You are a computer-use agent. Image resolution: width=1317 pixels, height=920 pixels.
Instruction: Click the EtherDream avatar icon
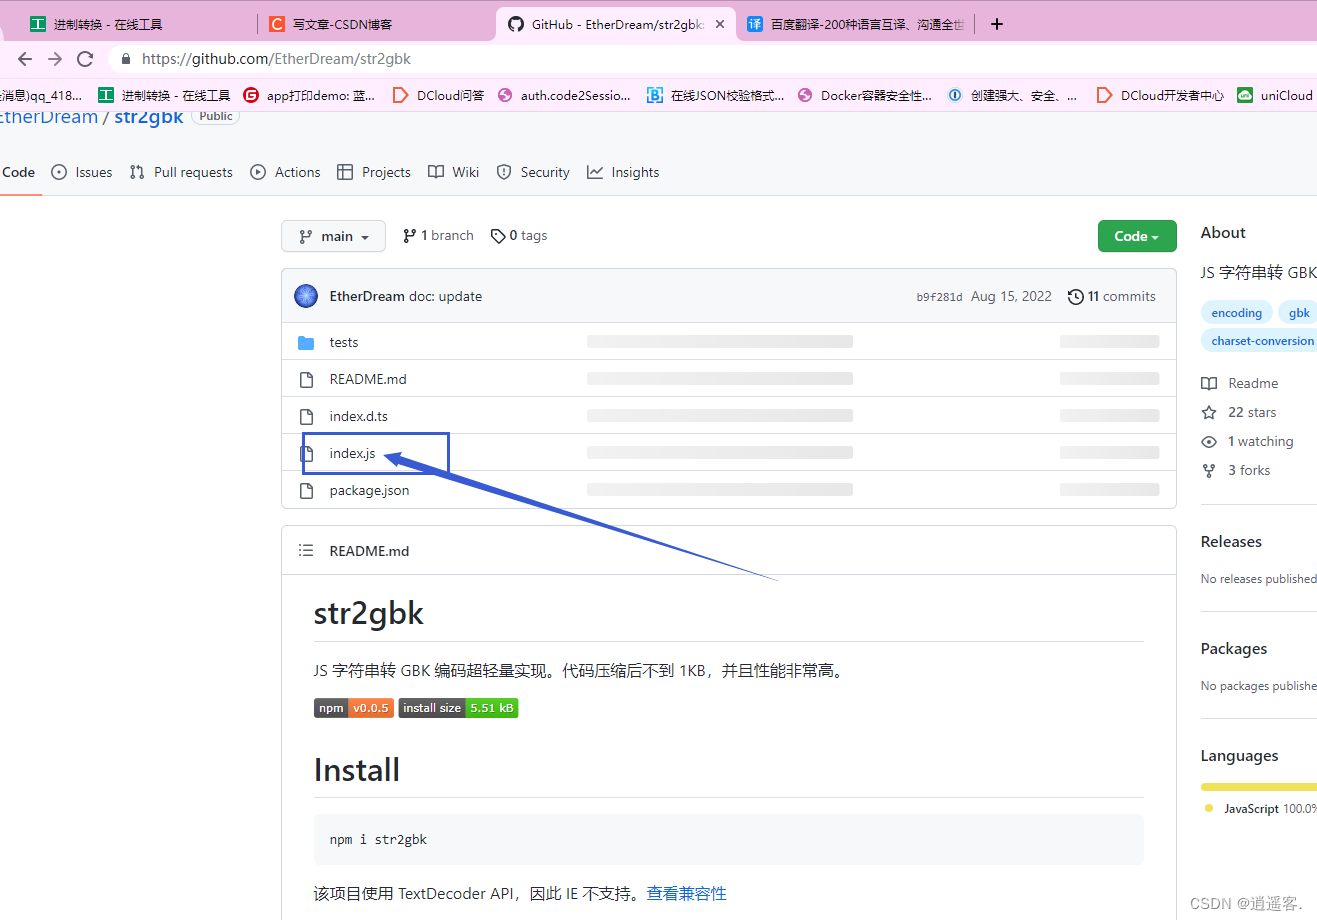tap(306, 296)
